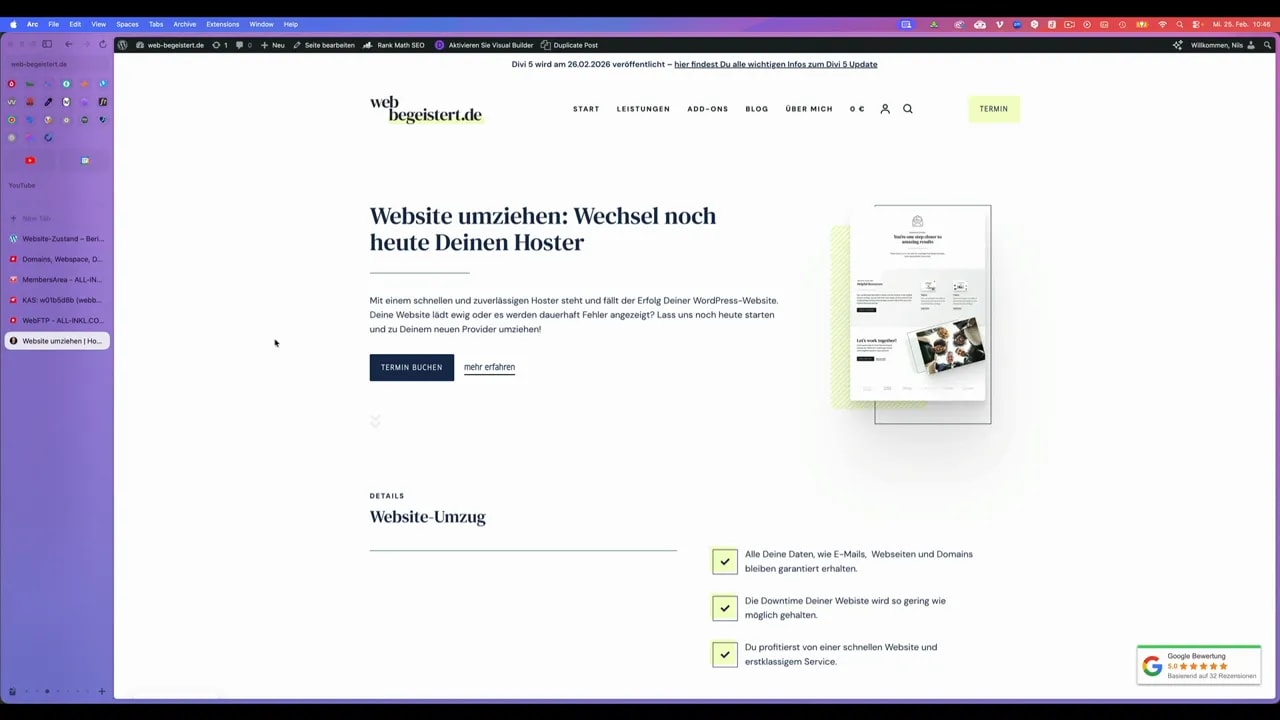Activate the Visual Builder from the admin bar
This screenshot has width=1280, height=720.
coord(485,45)
